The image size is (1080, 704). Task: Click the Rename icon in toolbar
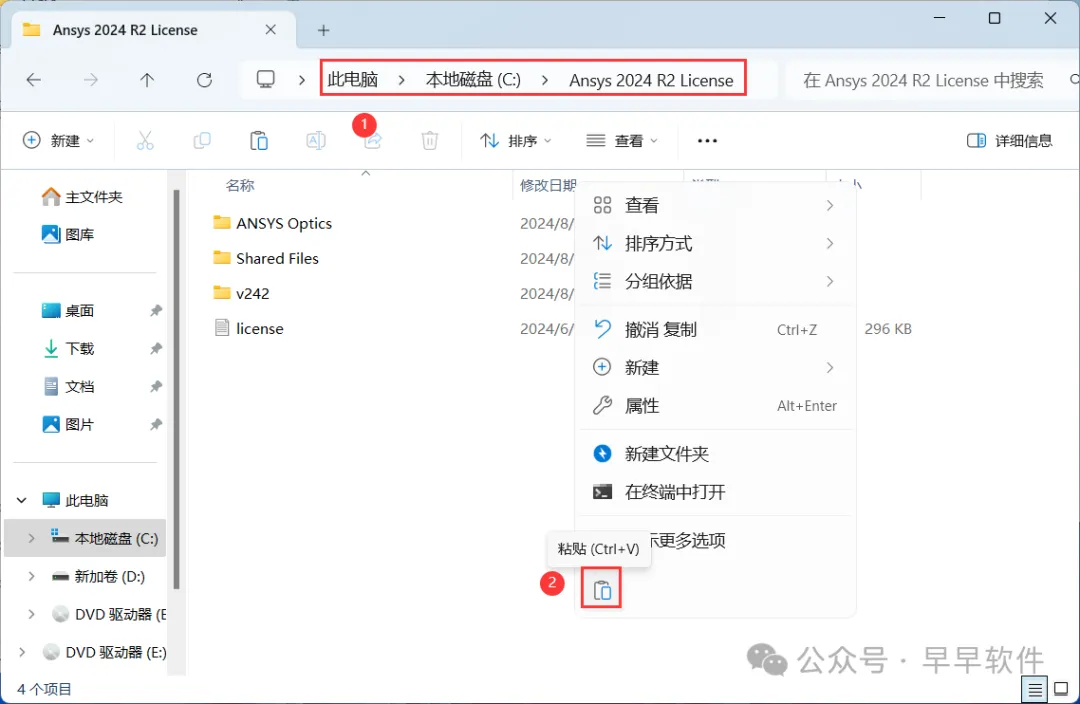(x=315, y=141)
